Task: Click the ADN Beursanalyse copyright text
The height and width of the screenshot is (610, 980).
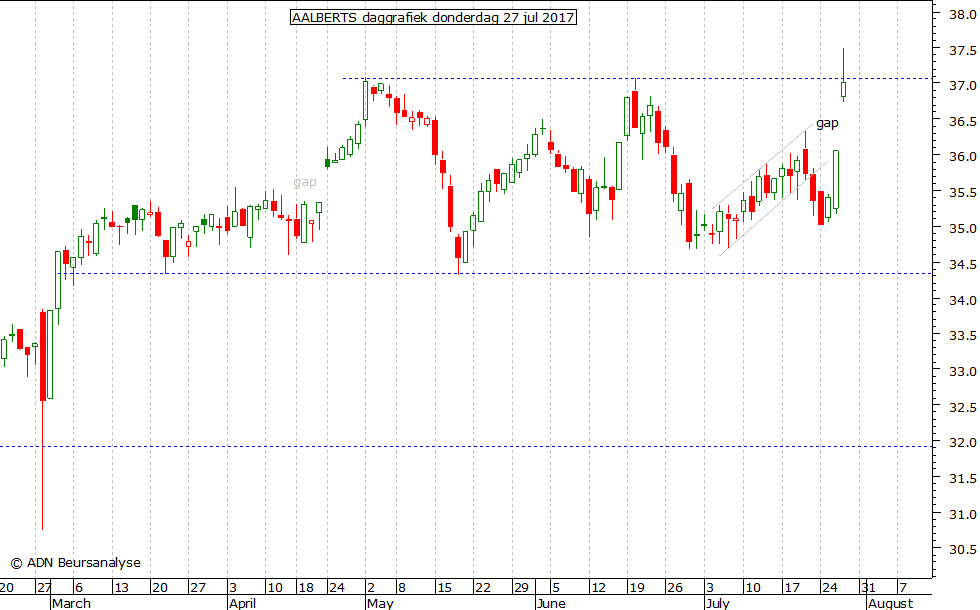Action: point(76,562)
